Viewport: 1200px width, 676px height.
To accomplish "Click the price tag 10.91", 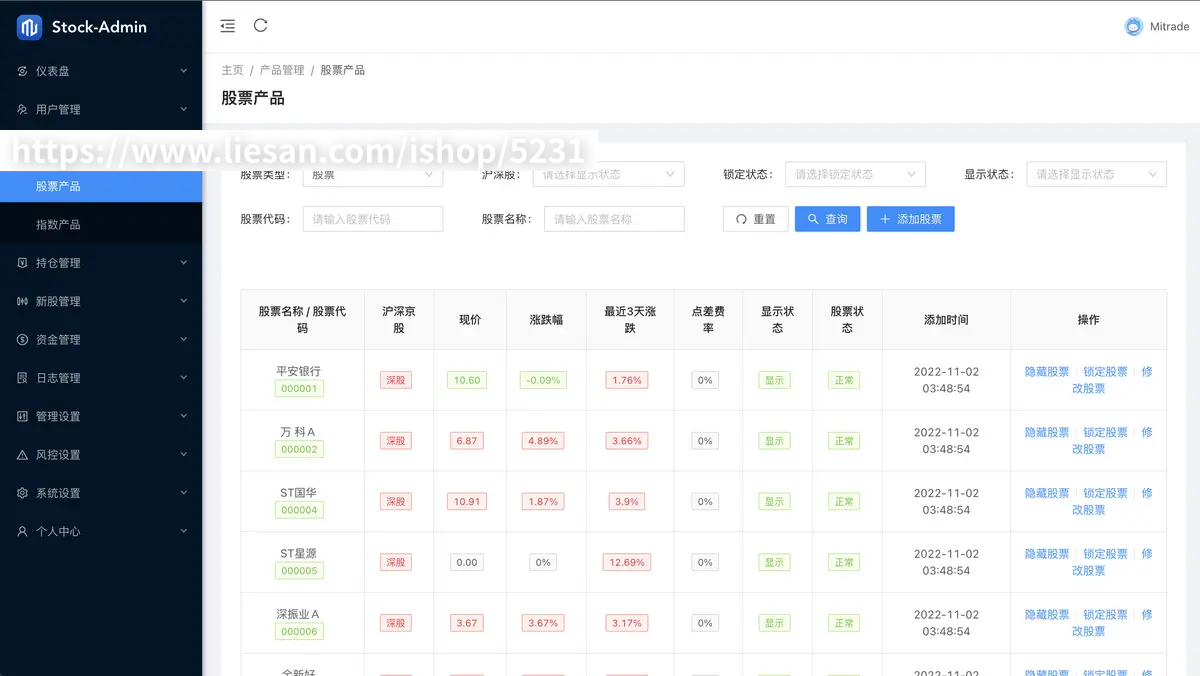I will [x=467, y=502].
